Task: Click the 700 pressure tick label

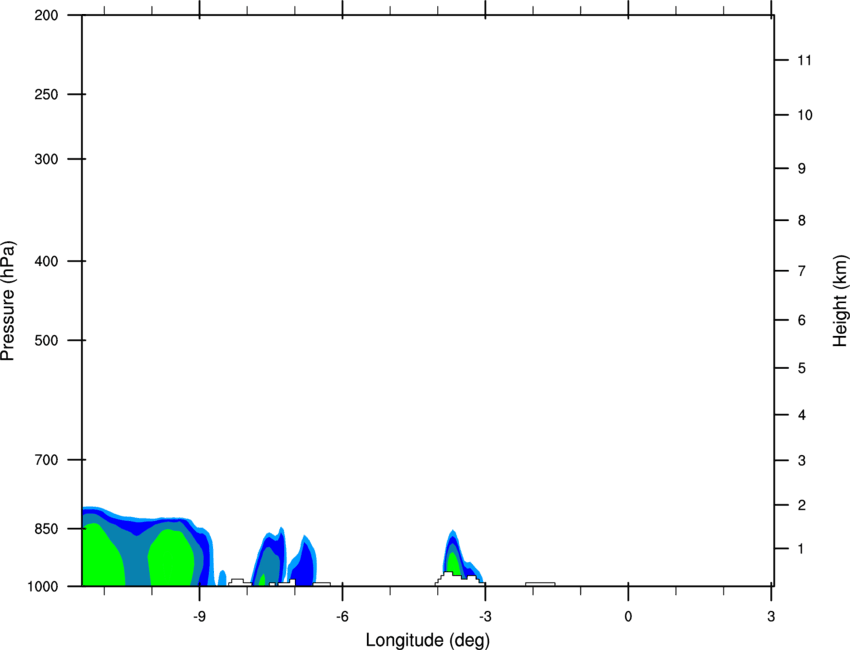Action: 46,460
